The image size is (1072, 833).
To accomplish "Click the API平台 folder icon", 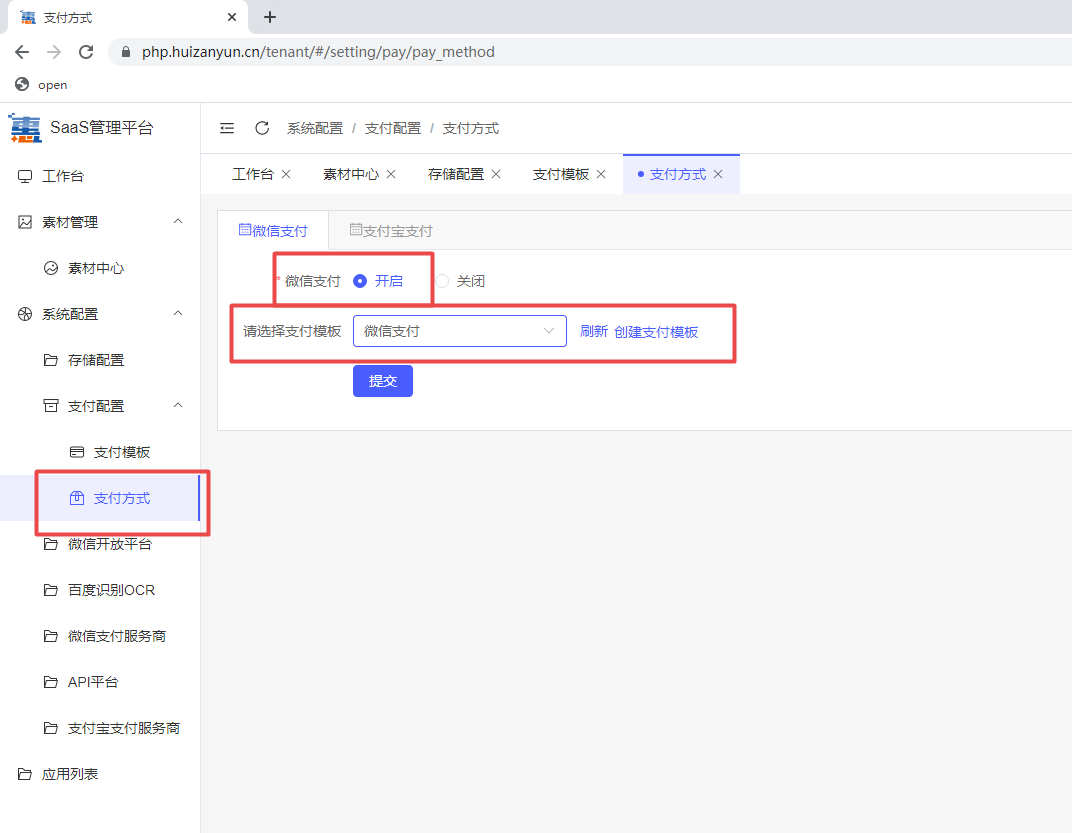I will (x=51, y=682).
